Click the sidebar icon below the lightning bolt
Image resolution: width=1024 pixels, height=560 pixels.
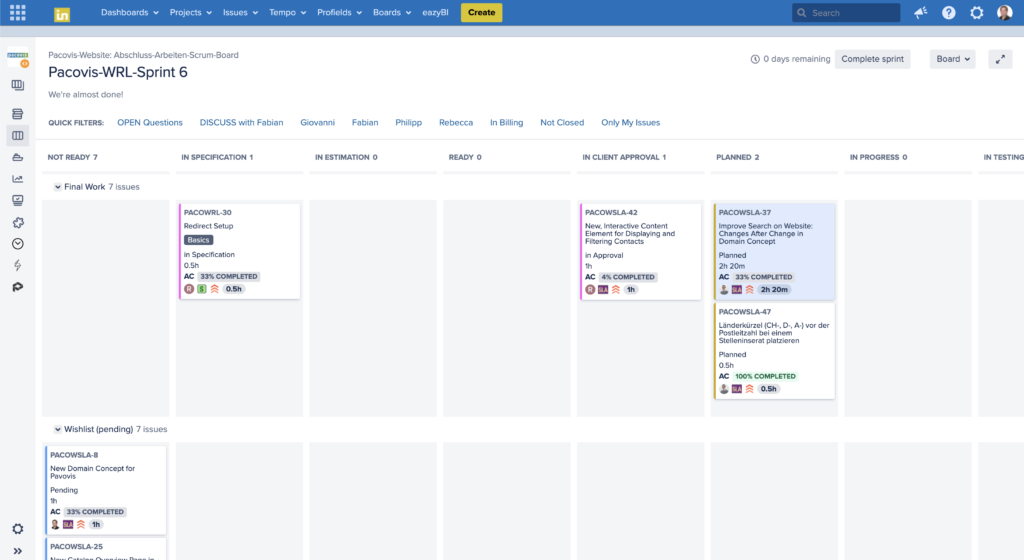pos(18,287)
